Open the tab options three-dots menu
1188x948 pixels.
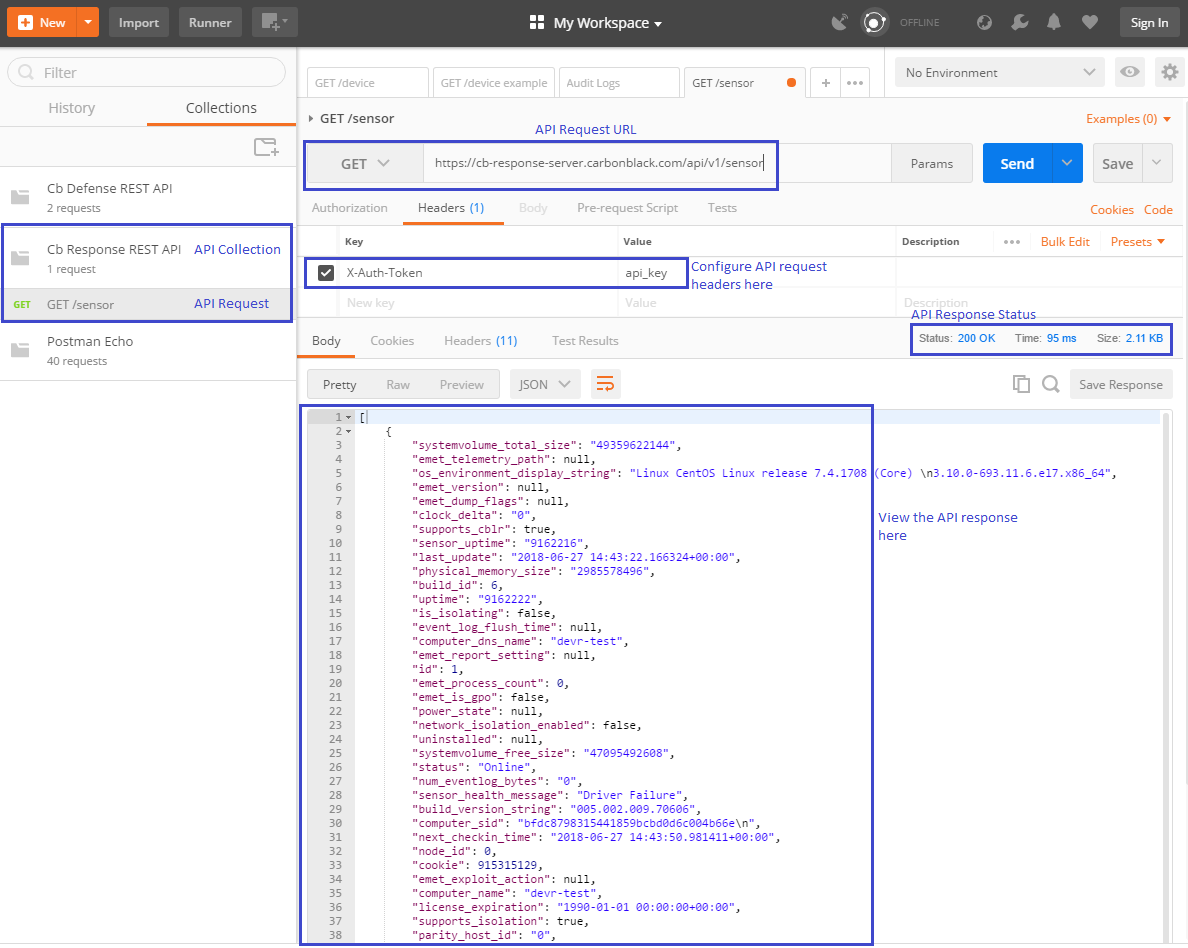(x=855, y=83)
